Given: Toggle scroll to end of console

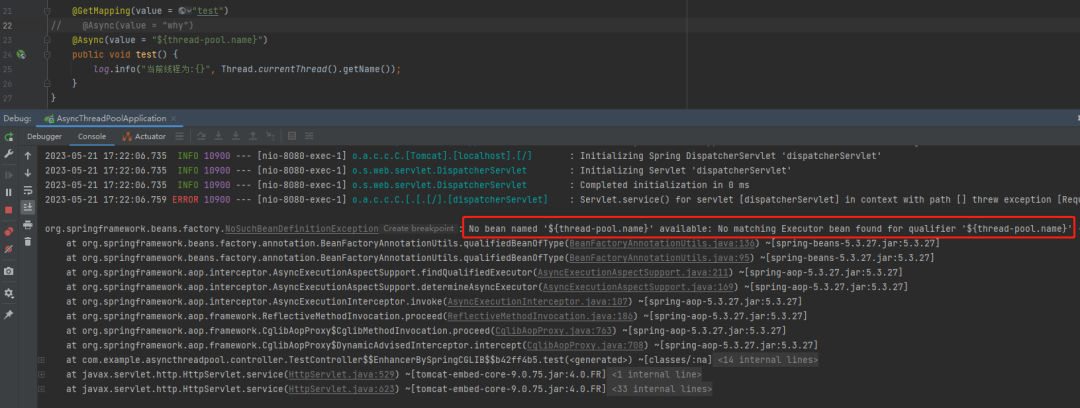Looking at the screenshot, I should (x=28, y=207).
